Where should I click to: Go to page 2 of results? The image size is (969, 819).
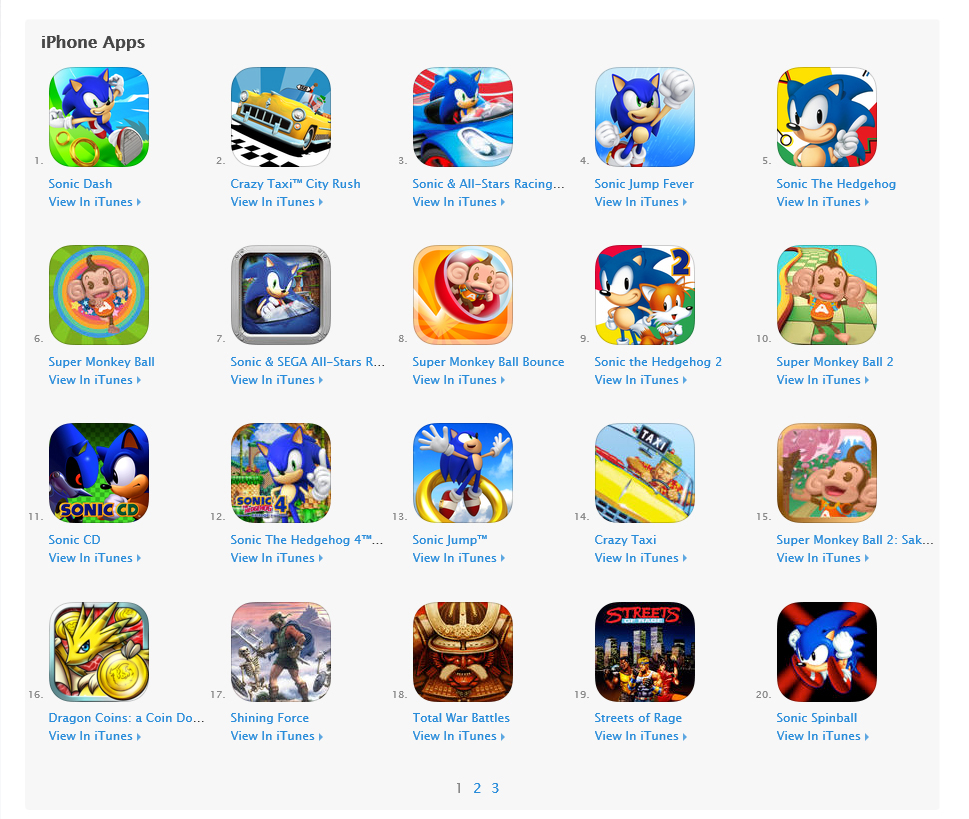point(477,788)
